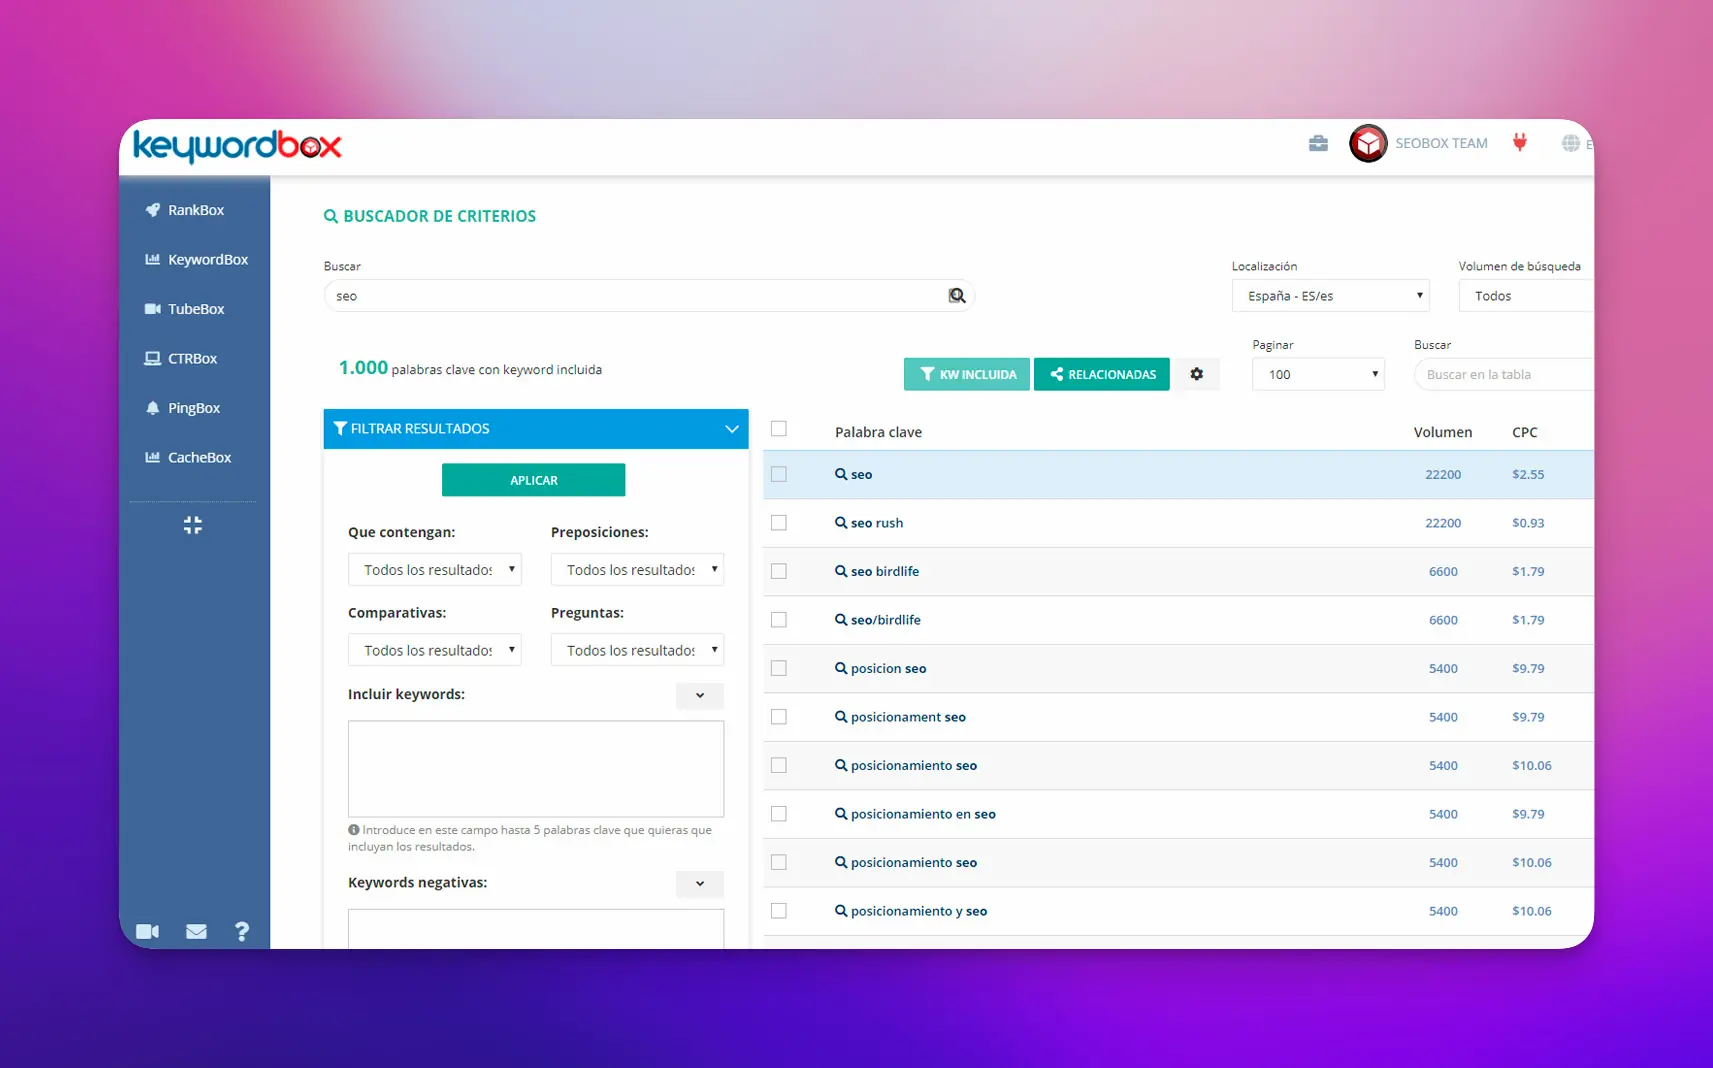Image resolution: width=1713 pixels, height=1068 pixels.
Task: Open the contact email icon
Action: 196,931
